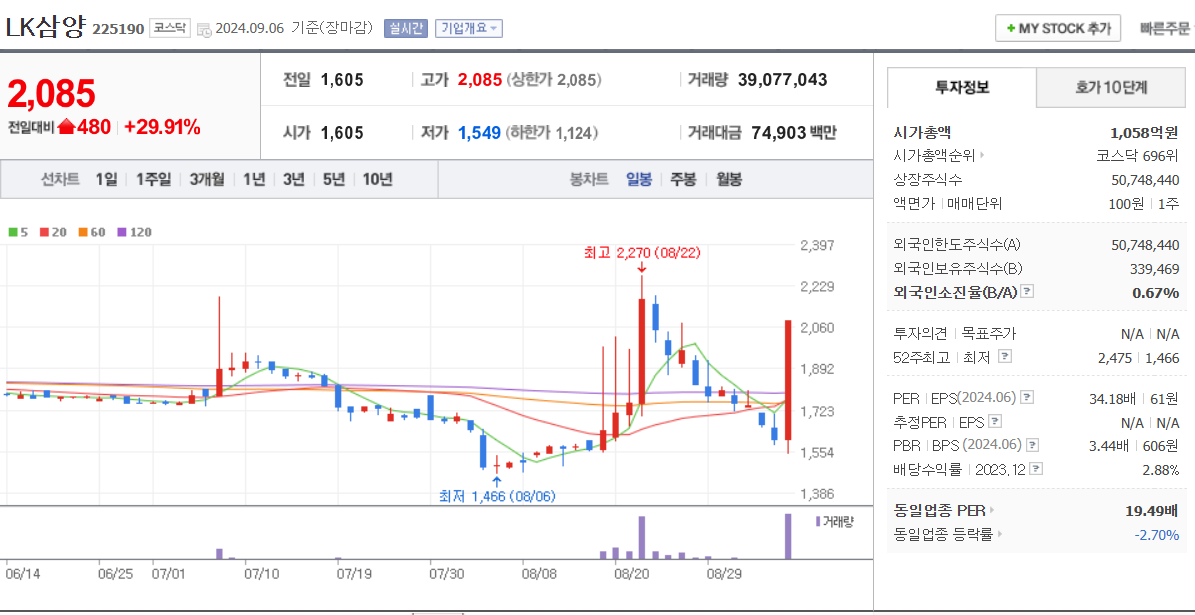Select the 1주일 line chart period
This screenshot has height=615, width=1195.
[x=153, y=180]
